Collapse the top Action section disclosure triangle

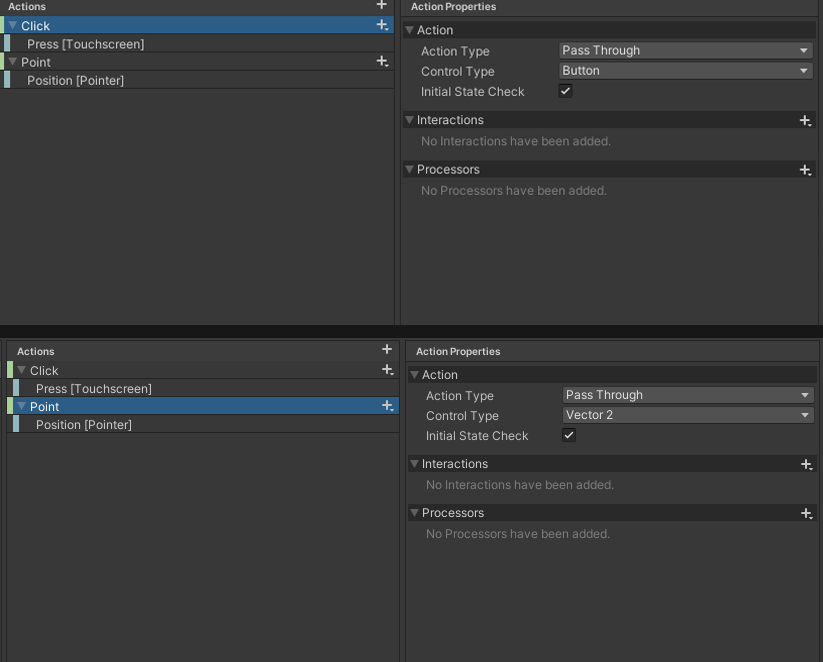point(409,30)
